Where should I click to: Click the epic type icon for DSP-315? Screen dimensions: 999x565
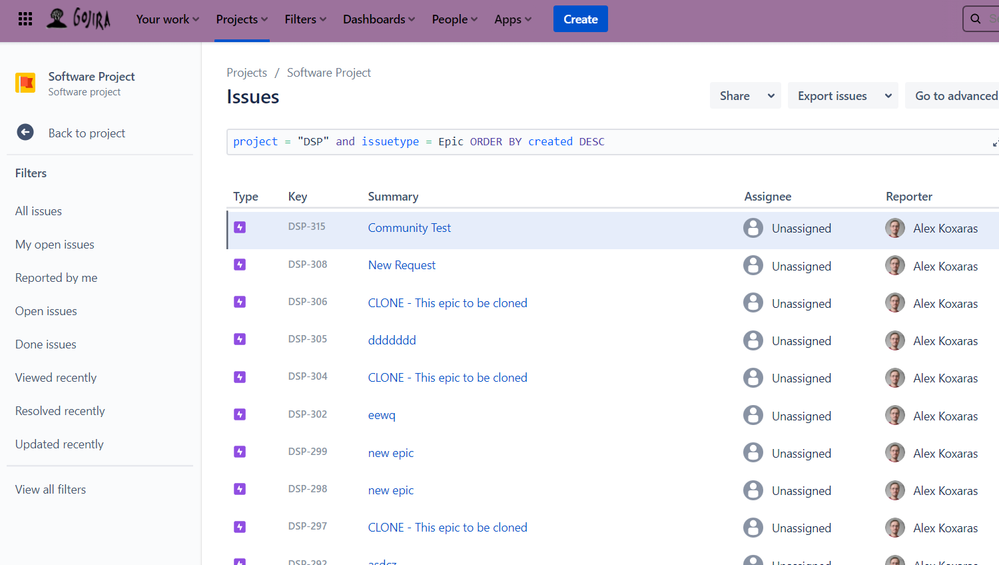[240, 228]
